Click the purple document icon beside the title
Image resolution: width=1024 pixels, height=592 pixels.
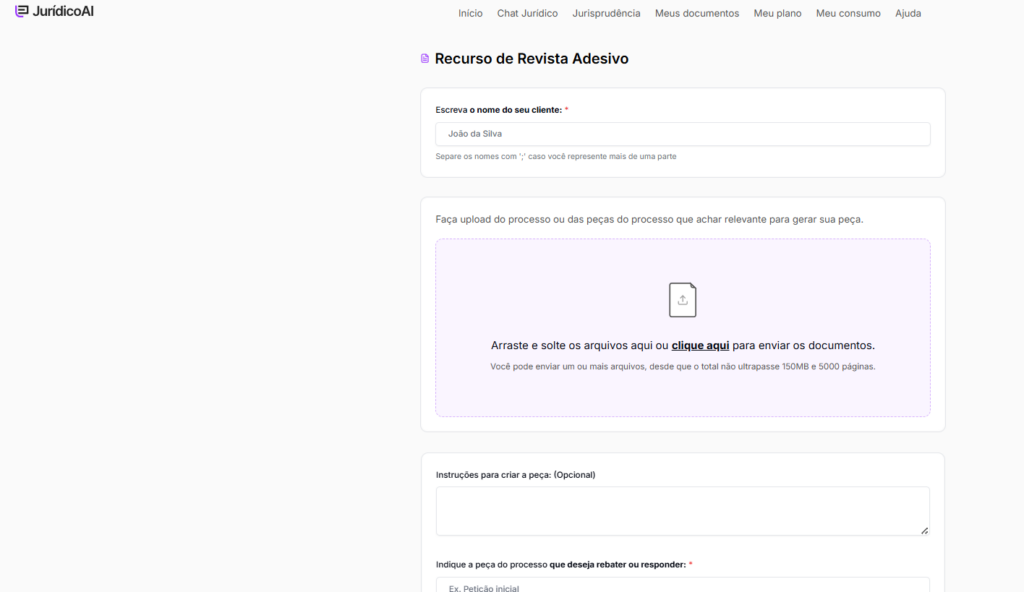click(425, 58)
